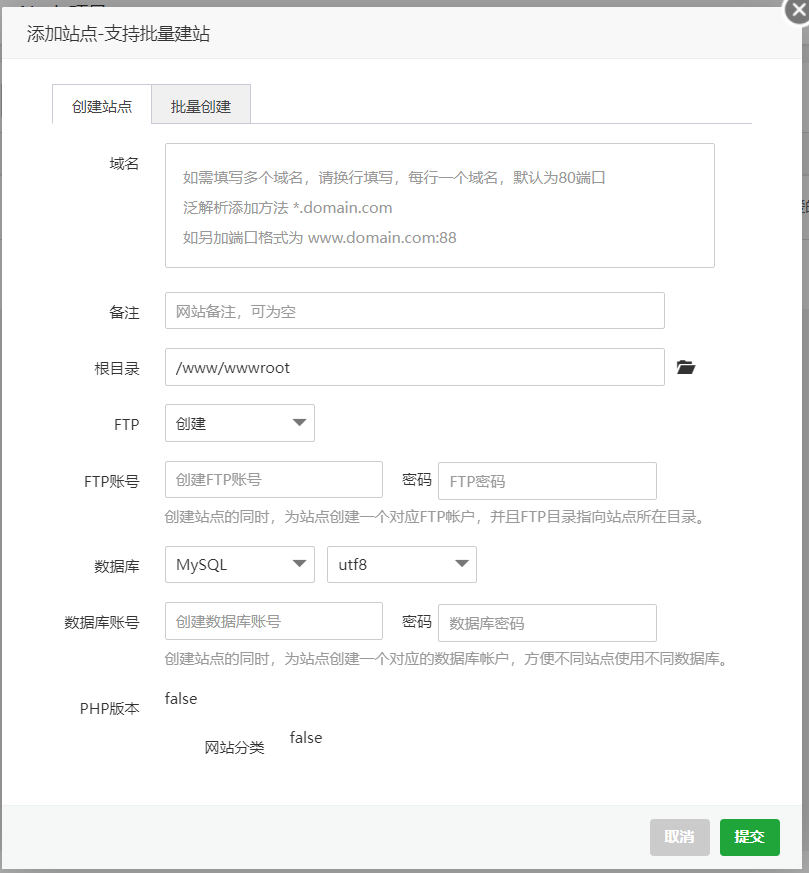Expand the utf8 charset dropdown
This screenshot has height=873, width=809.
tap(401, 565)
